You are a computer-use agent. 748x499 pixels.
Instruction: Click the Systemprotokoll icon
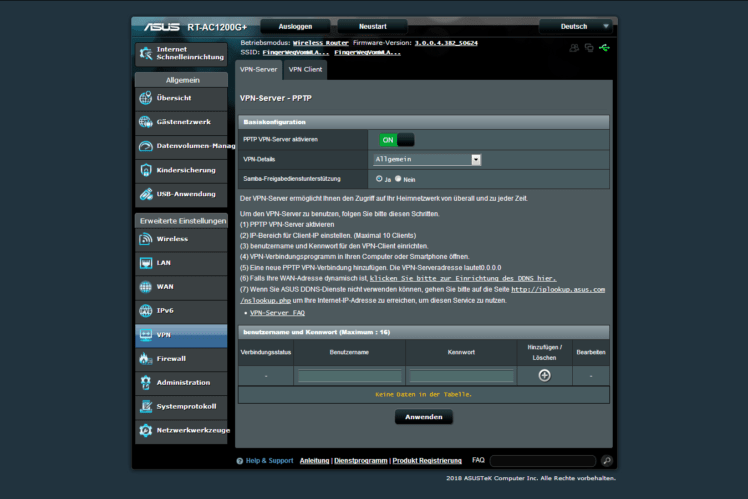pyautogui.click(x=145, y=406)
